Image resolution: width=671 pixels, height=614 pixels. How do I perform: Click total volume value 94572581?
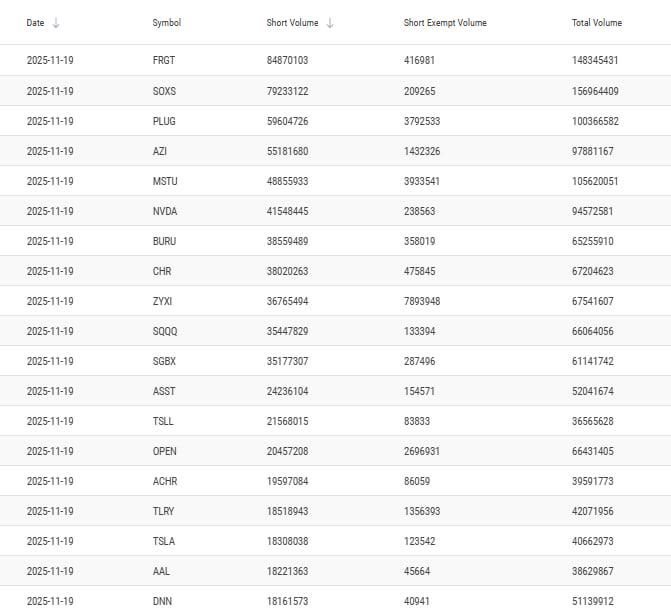pos(592,211)
